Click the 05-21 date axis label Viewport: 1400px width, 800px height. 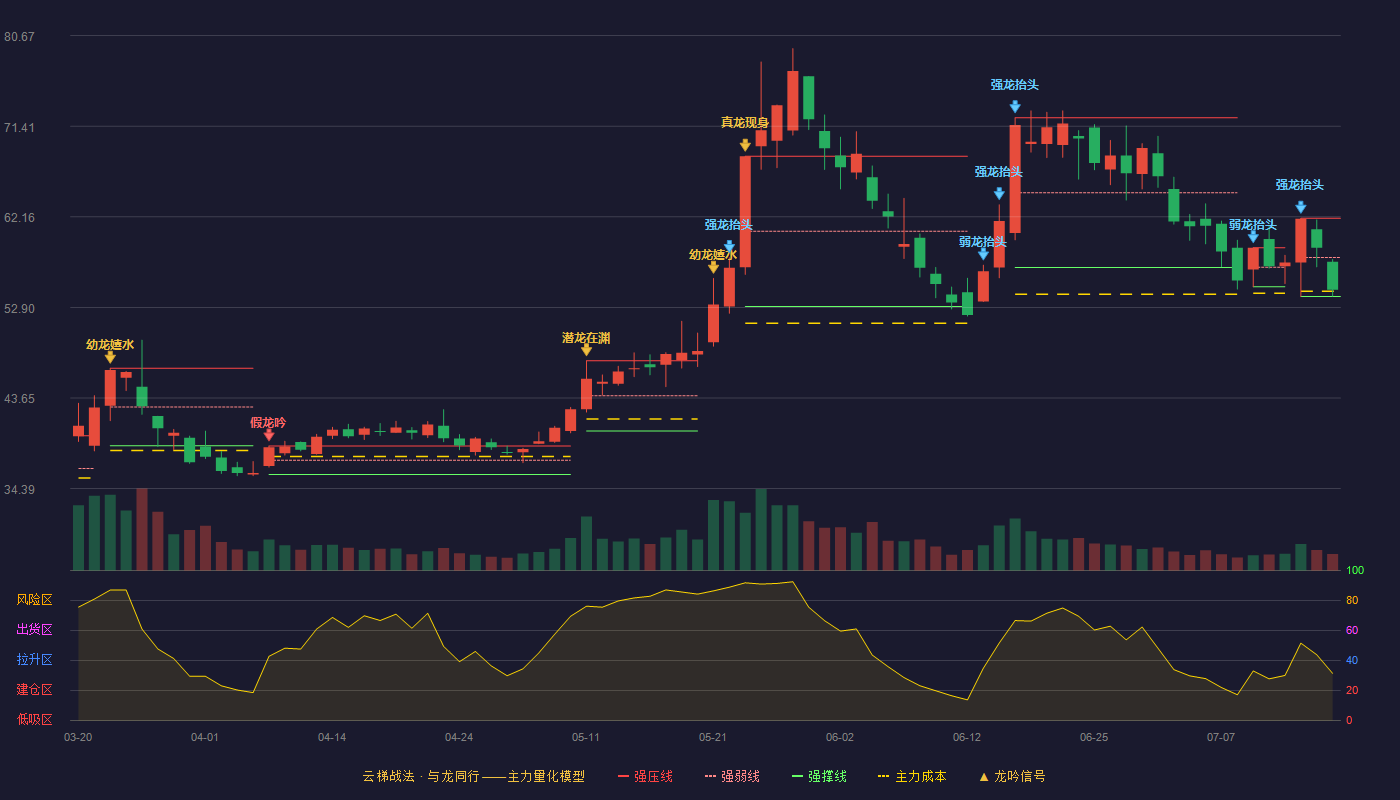pos(713,737)
